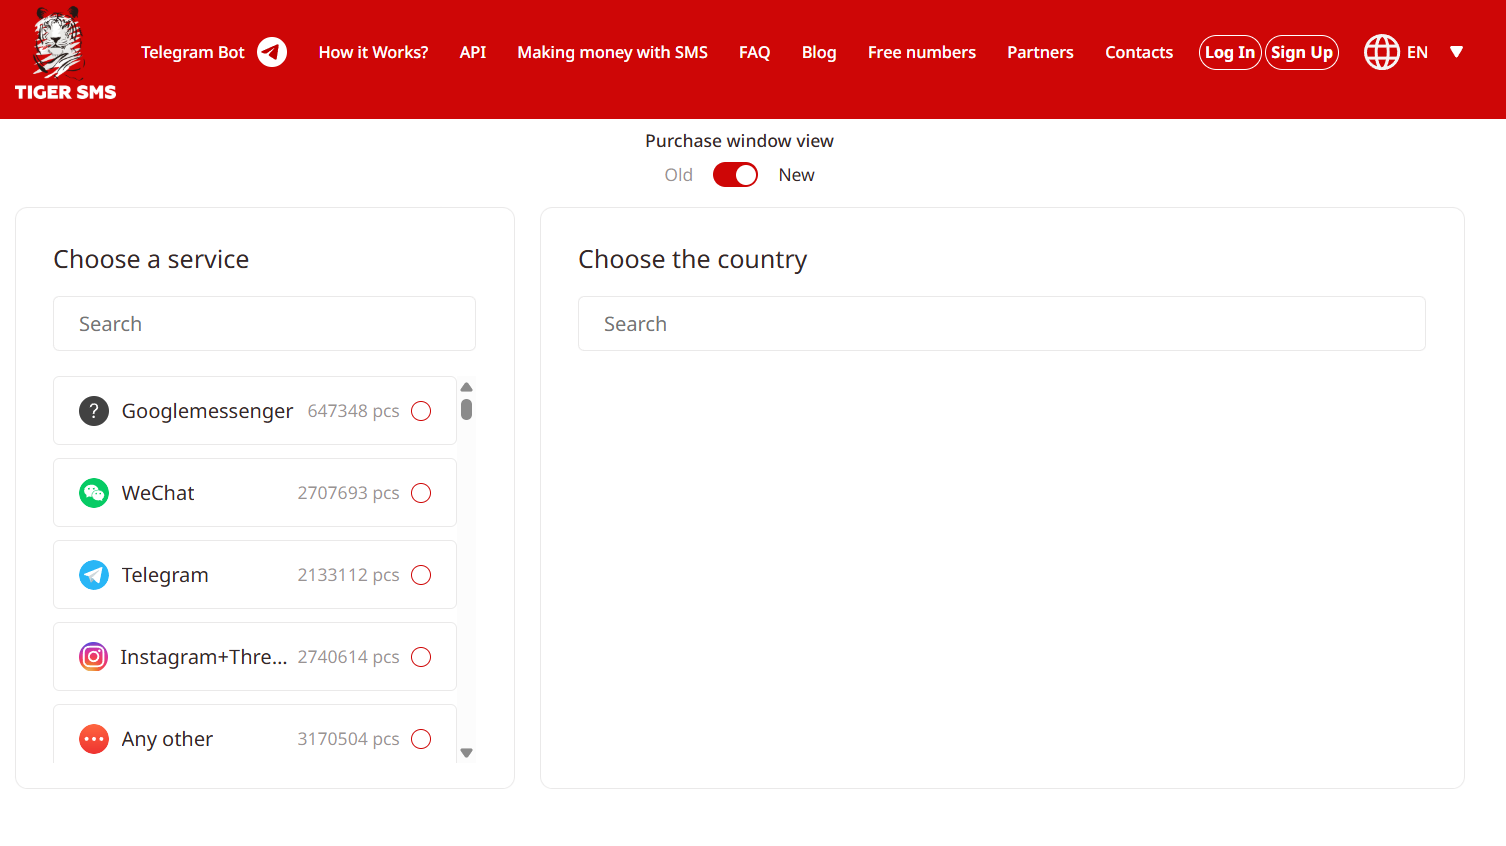Click the Googlemessenger service name
The height and width of the screenshot is (846, 1506).
(x=208, y=411)
